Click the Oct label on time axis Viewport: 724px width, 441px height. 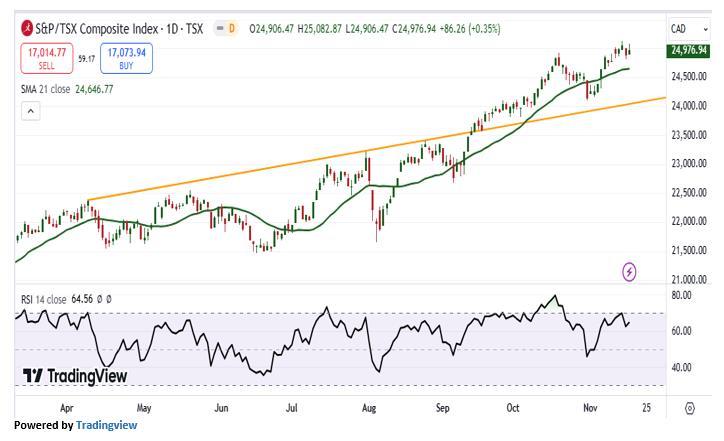pos(514,408)
